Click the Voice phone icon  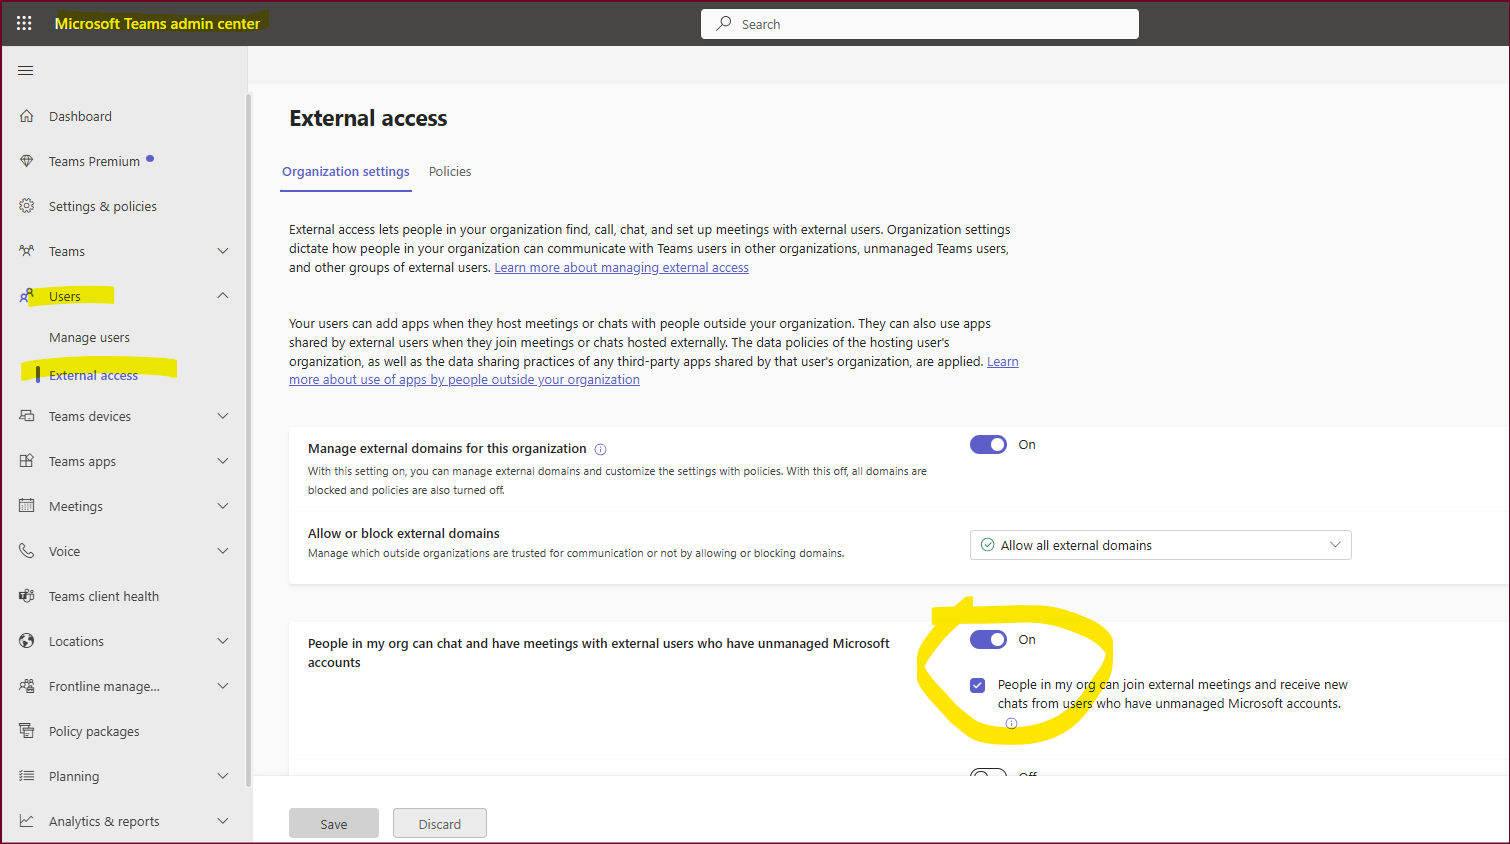pos(27,551)
